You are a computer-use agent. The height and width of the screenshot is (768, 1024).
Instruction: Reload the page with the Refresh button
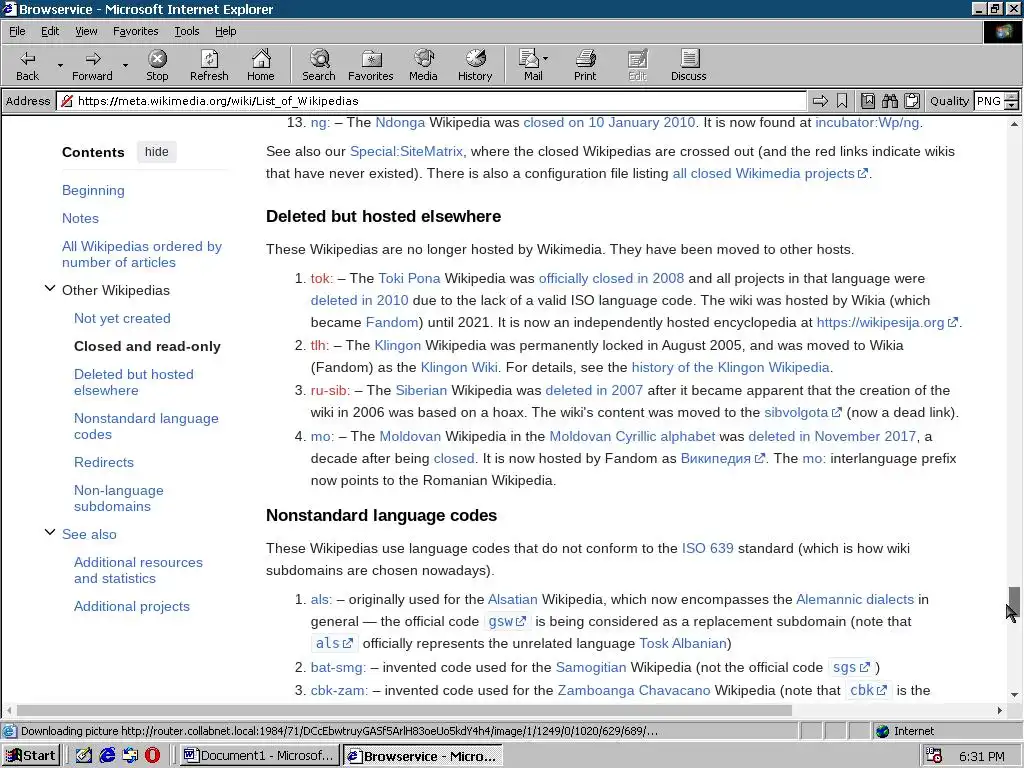point(209,65)
